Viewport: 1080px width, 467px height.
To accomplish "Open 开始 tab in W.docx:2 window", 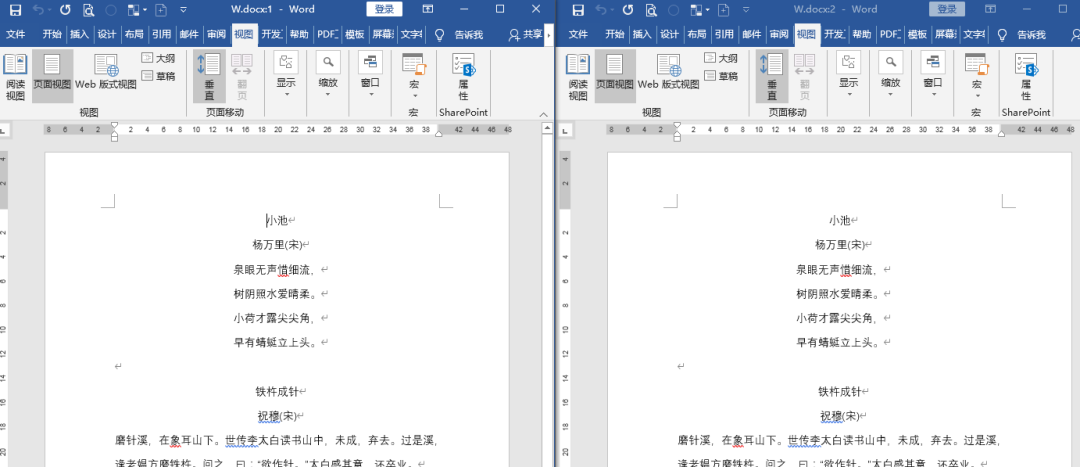I will pos(615,34).
